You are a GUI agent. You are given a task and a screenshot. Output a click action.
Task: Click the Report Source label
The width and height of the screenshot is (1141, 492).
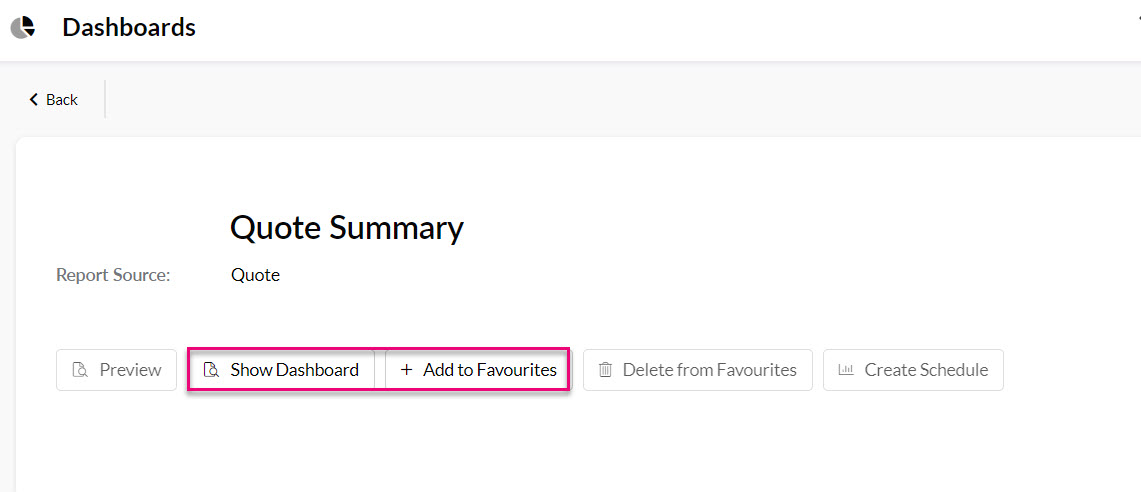[x=113, y=275]
